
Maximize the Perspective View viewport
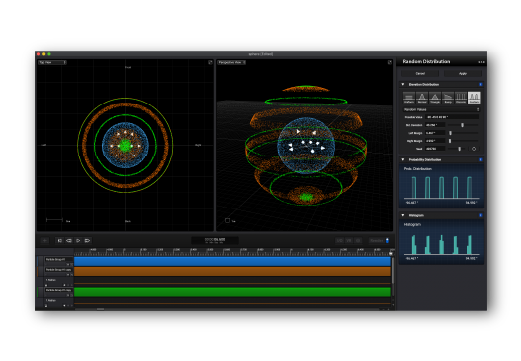point(390,62)
